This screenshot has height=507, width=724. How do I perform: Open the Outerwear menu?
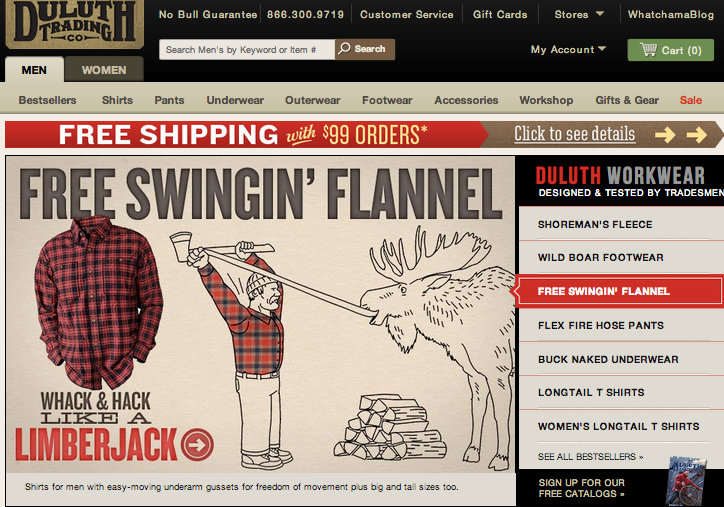coord(313,100)
